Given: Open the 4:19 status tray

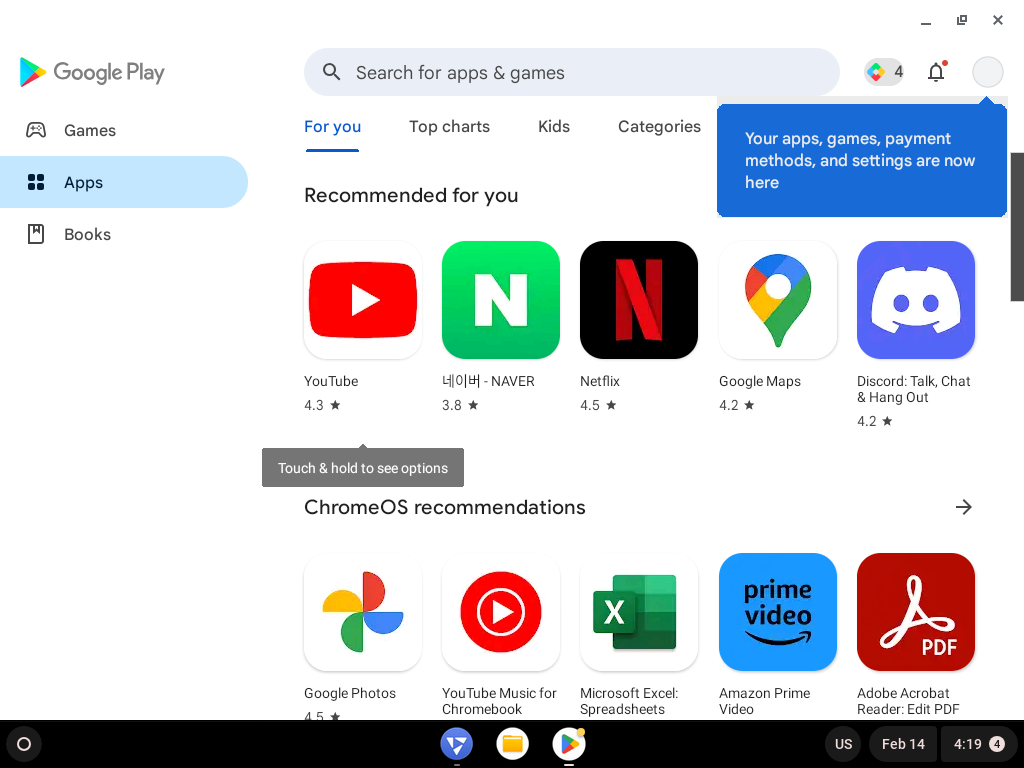Looking at the screenshot, I should tap(978, 744).
